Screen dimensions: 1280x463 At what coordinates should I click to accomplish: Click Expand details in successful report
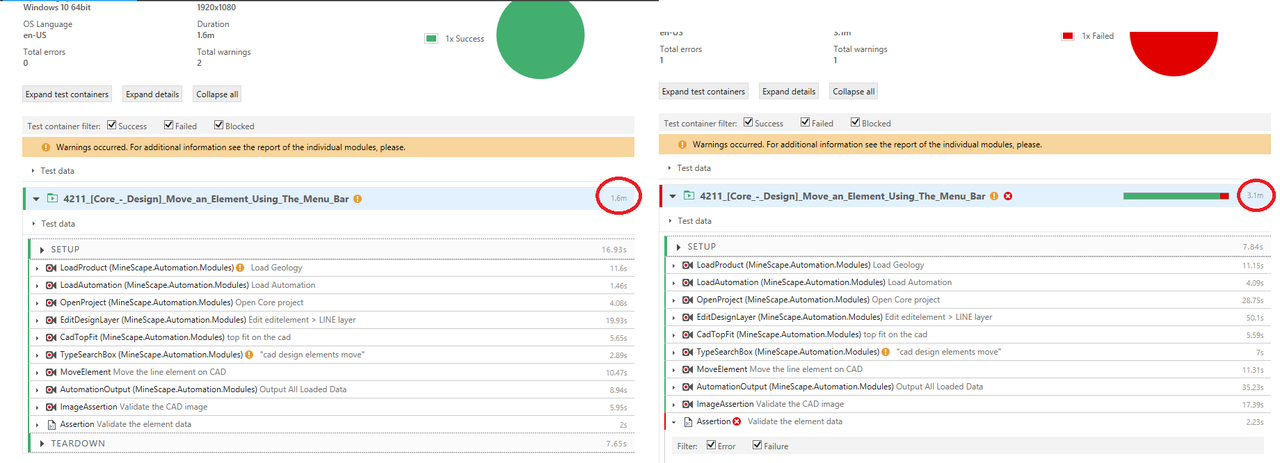(153, 94)
